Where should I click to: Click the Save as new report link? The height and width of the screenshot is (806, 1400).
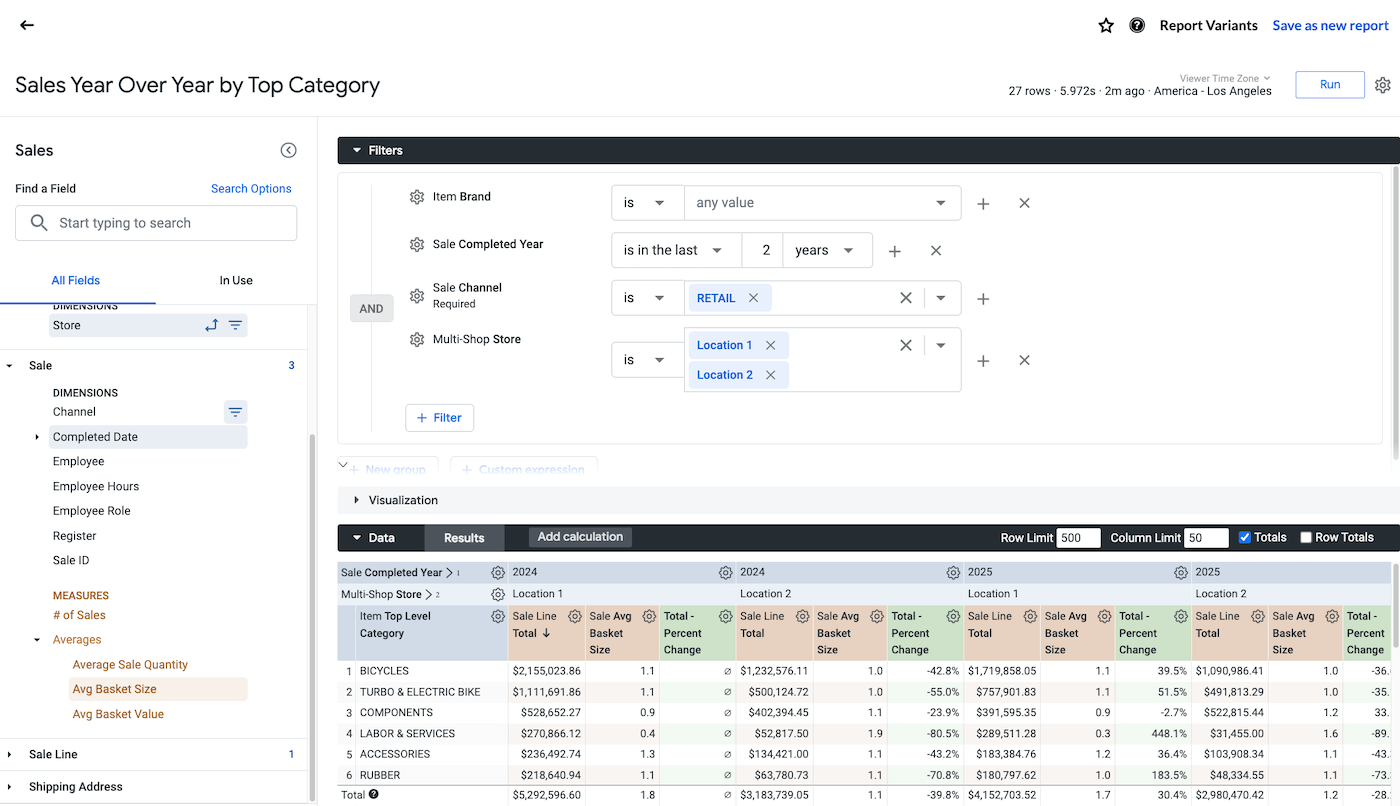(1330, 25)
